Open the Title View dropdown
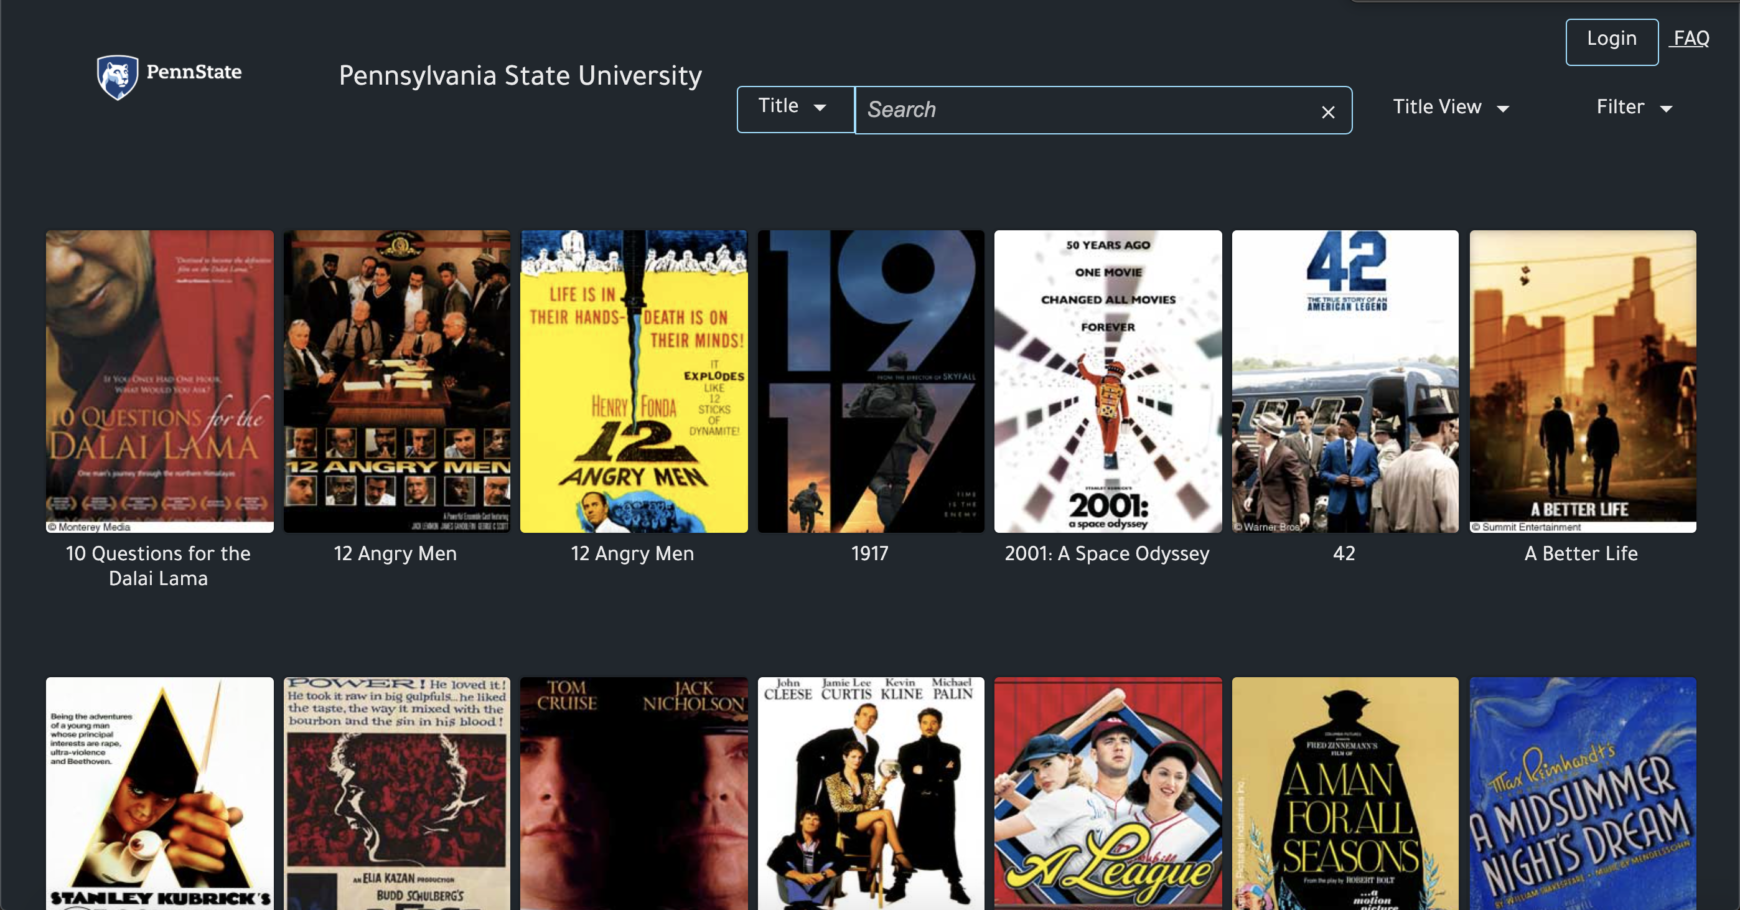Screen dimensions: 1740x910 point(1451,108)
